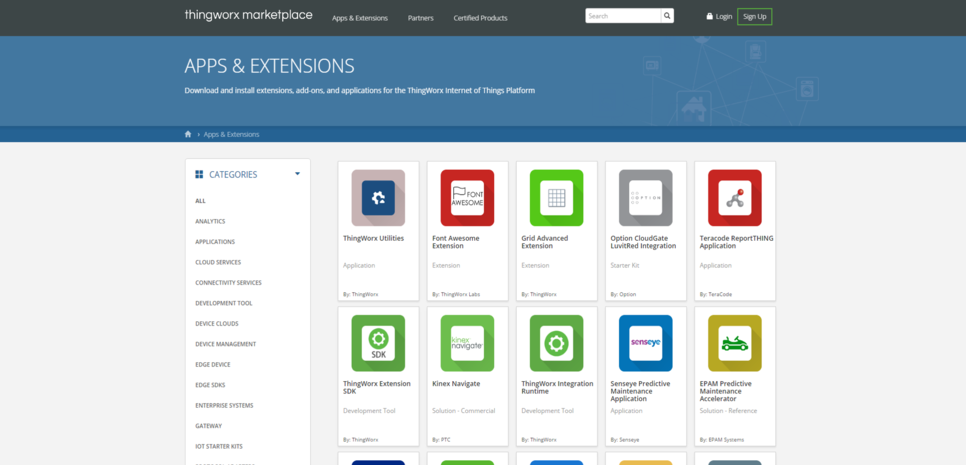This screenshot has height=465, width=966.
Task: Click Teracode ReportTHING Application title
Action: tap(736, 242)
